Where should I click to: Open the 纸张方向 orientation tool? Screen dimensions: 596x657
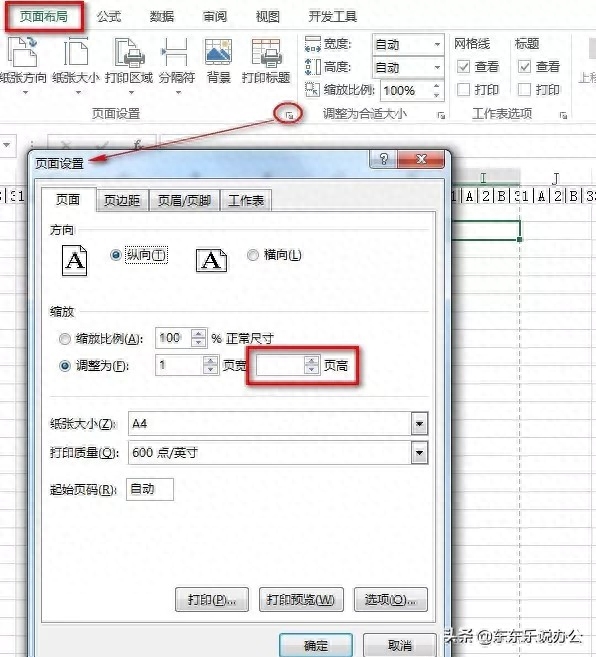click(x=23, y=65)
